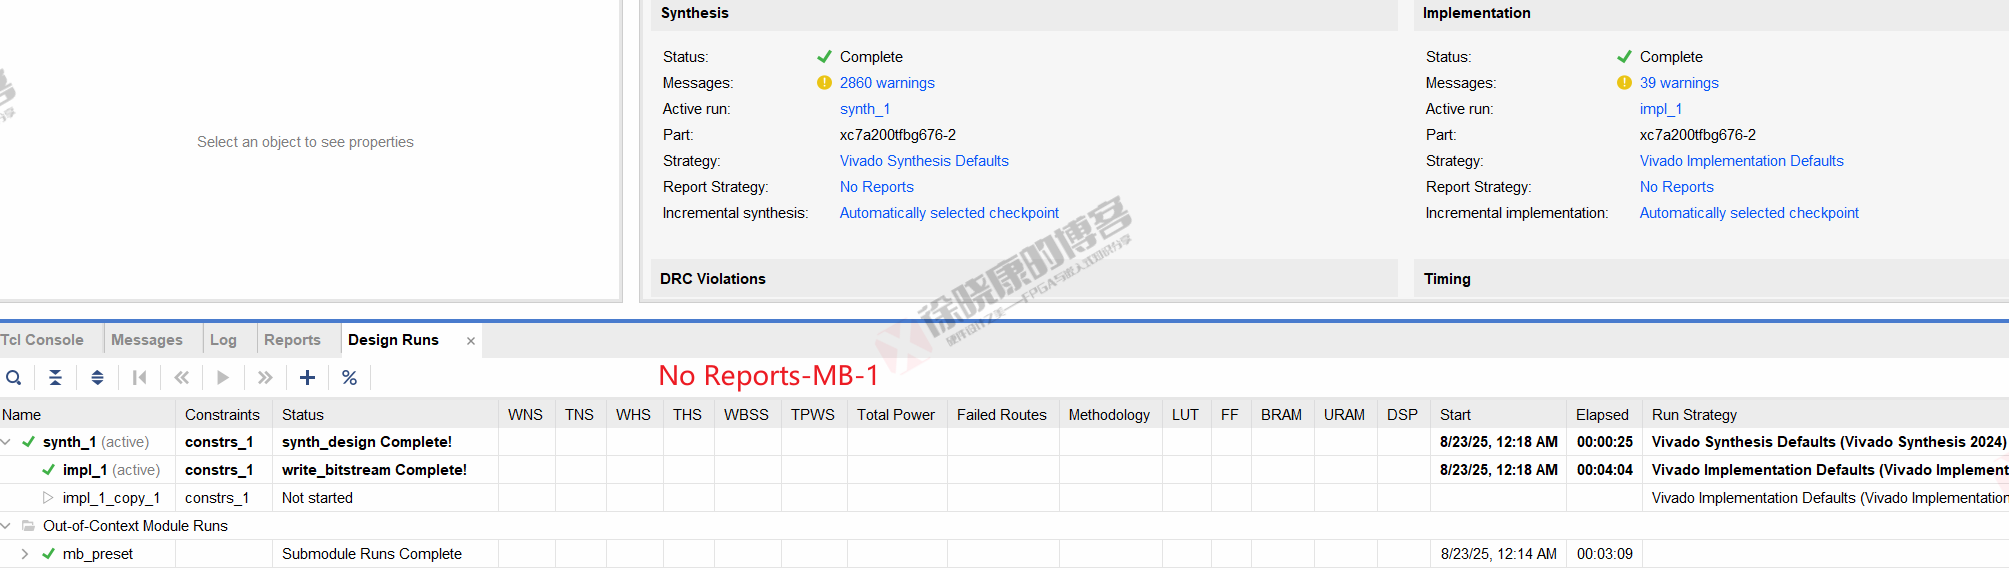Click the reset to previous step double-arrow icon

click(181, 377)
